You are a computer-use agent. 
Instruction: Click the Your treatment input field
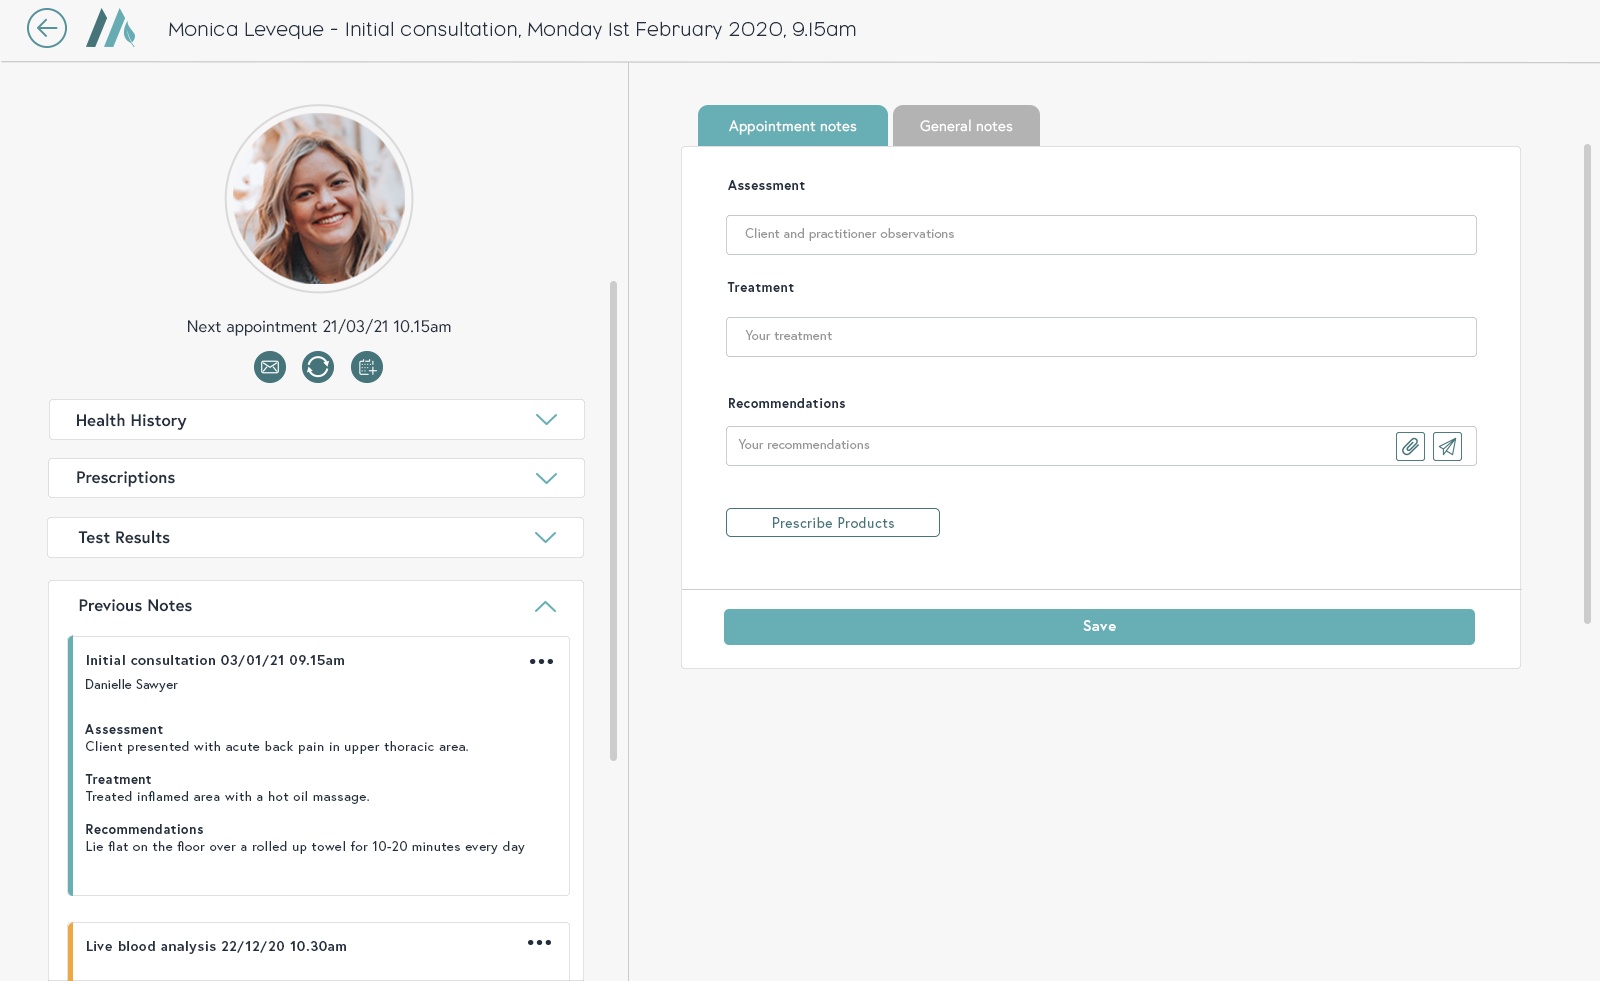(1100, 337)
